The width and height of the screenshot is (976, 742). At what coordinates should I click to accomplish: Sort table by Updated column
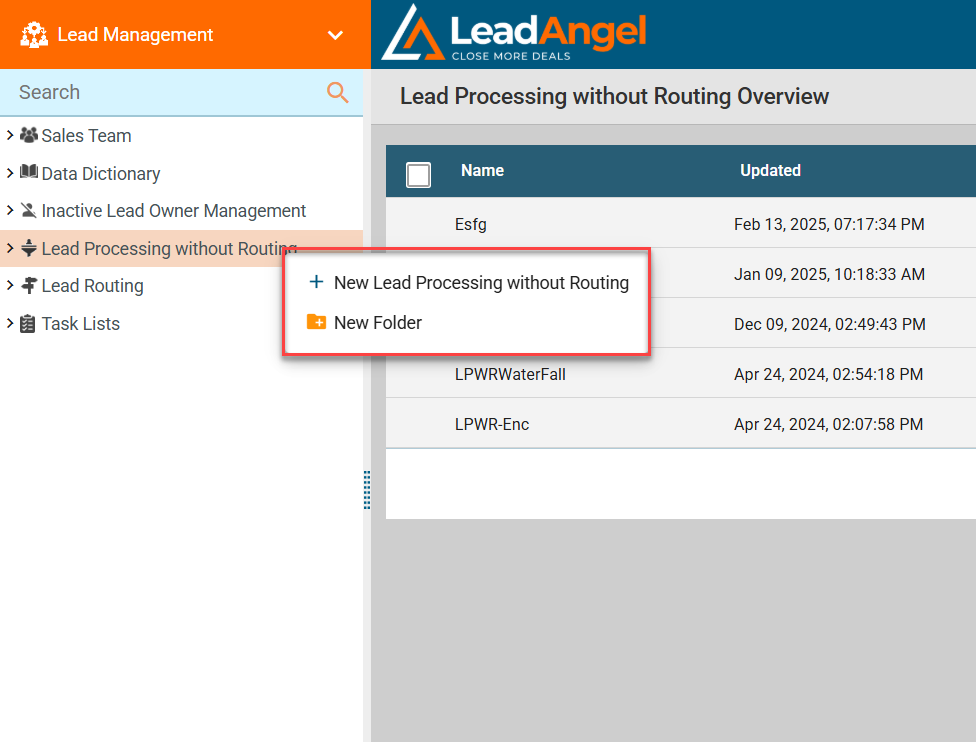[770, 171]
